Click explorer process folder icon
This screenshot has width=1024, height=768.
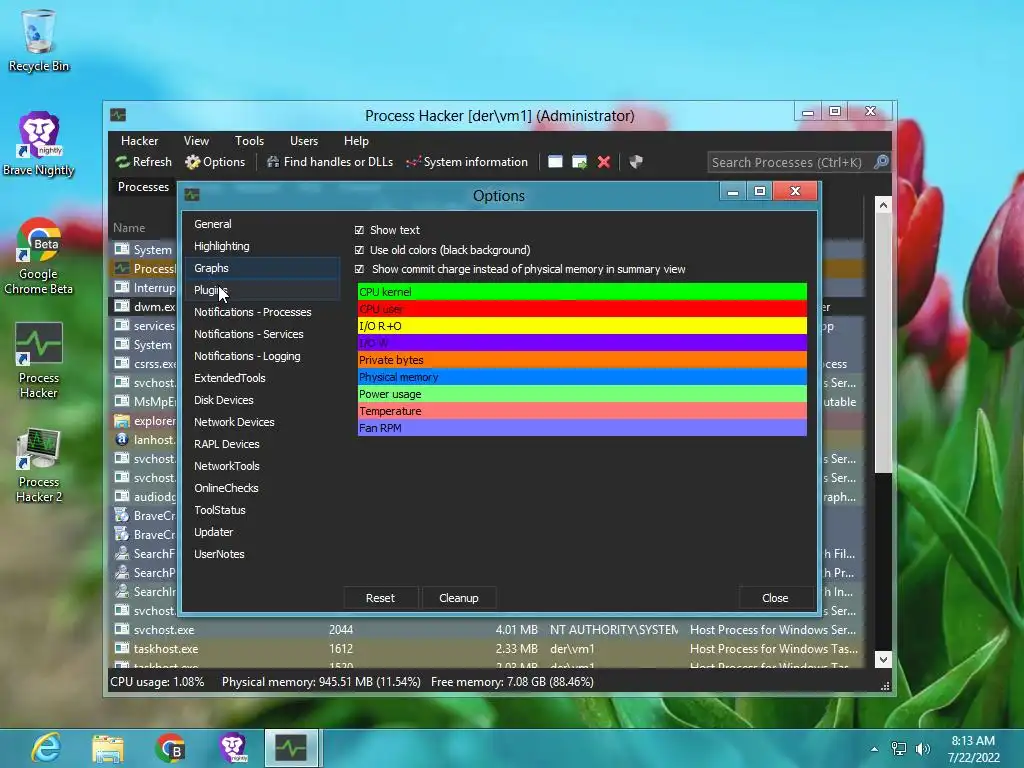point(121,421)
